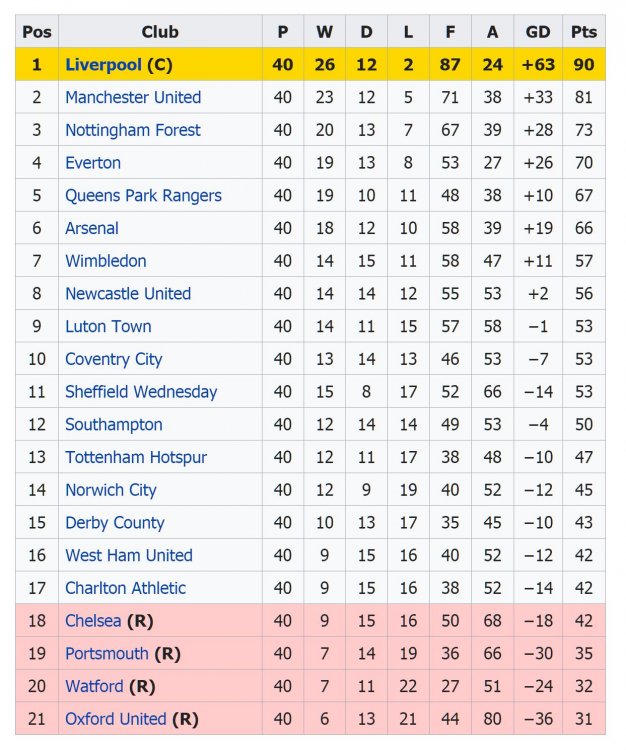
Task: Open the Chelsea relegated club link
Action: [x=93, y=621]
